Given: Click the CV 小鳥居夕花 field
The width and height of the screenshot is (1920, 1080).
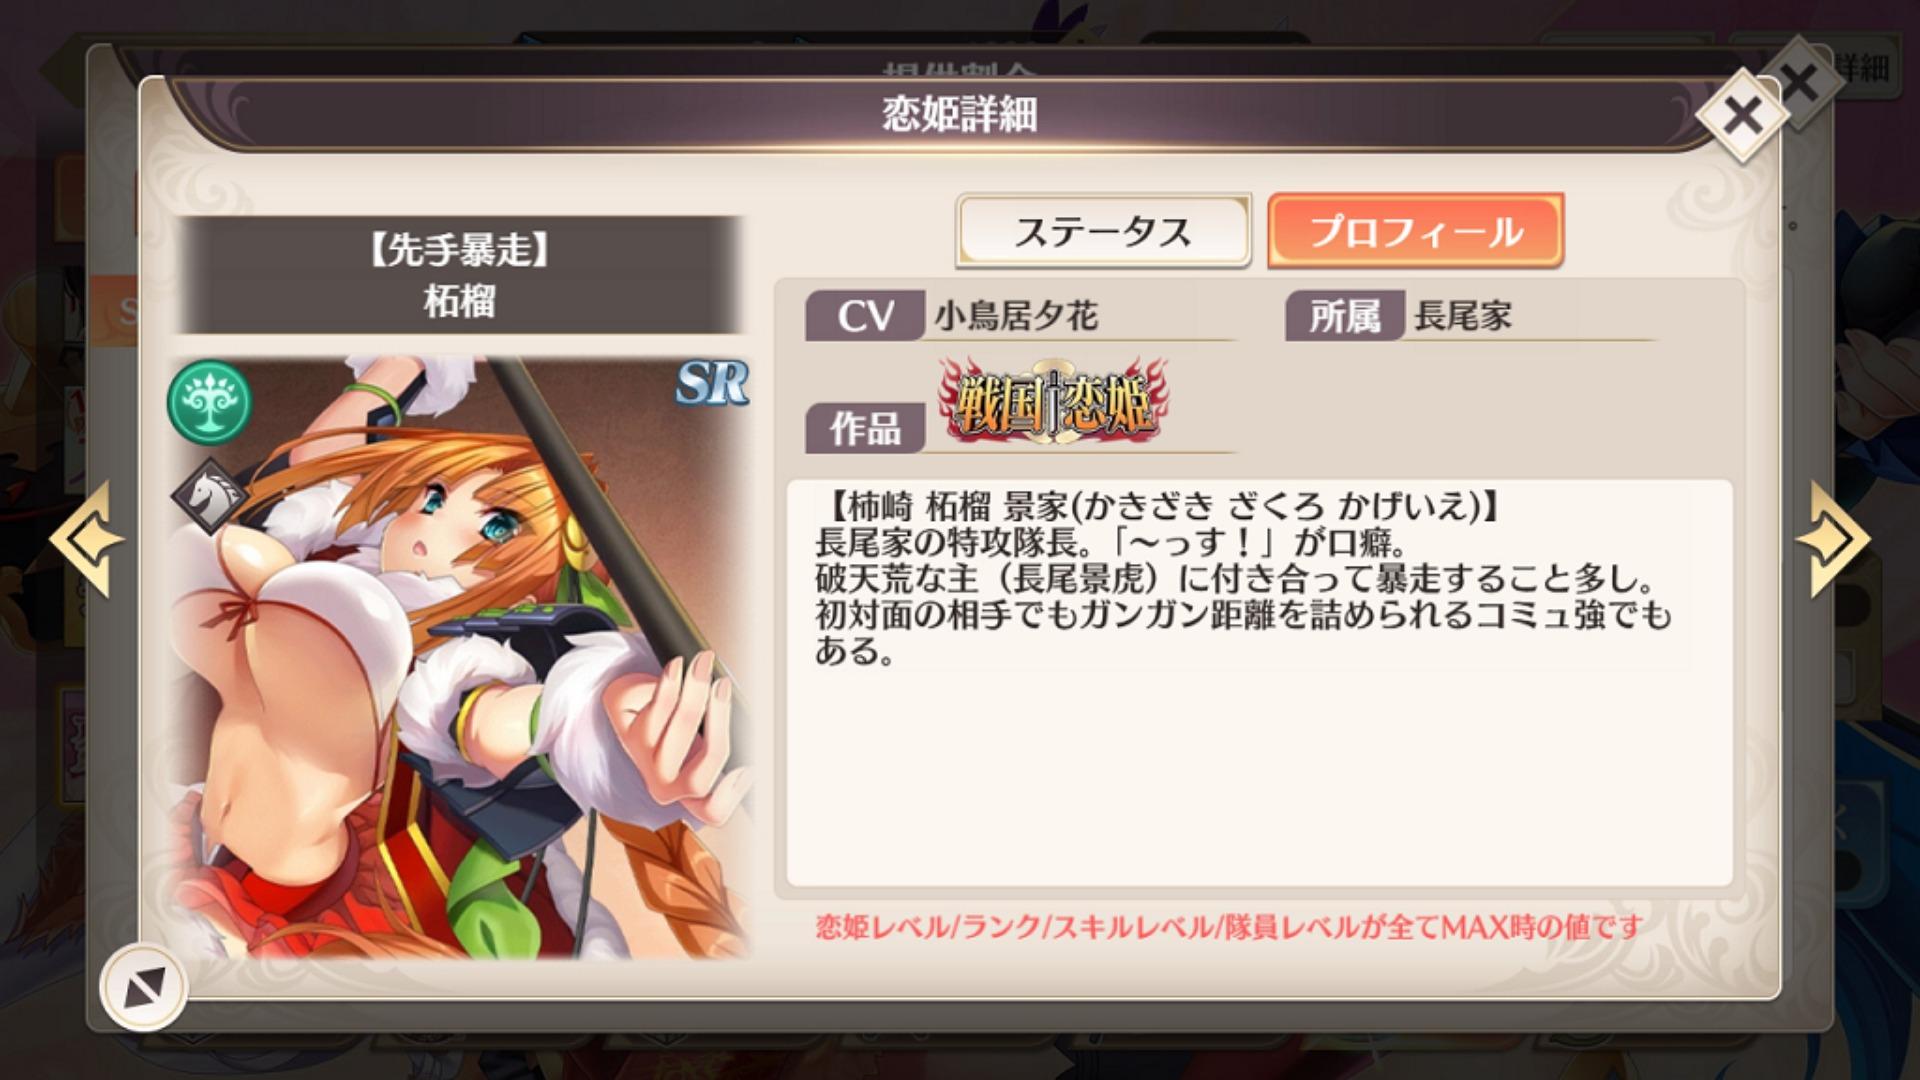Looking at the screenshot, I should pyautogui.click(x=1020, y=316).
